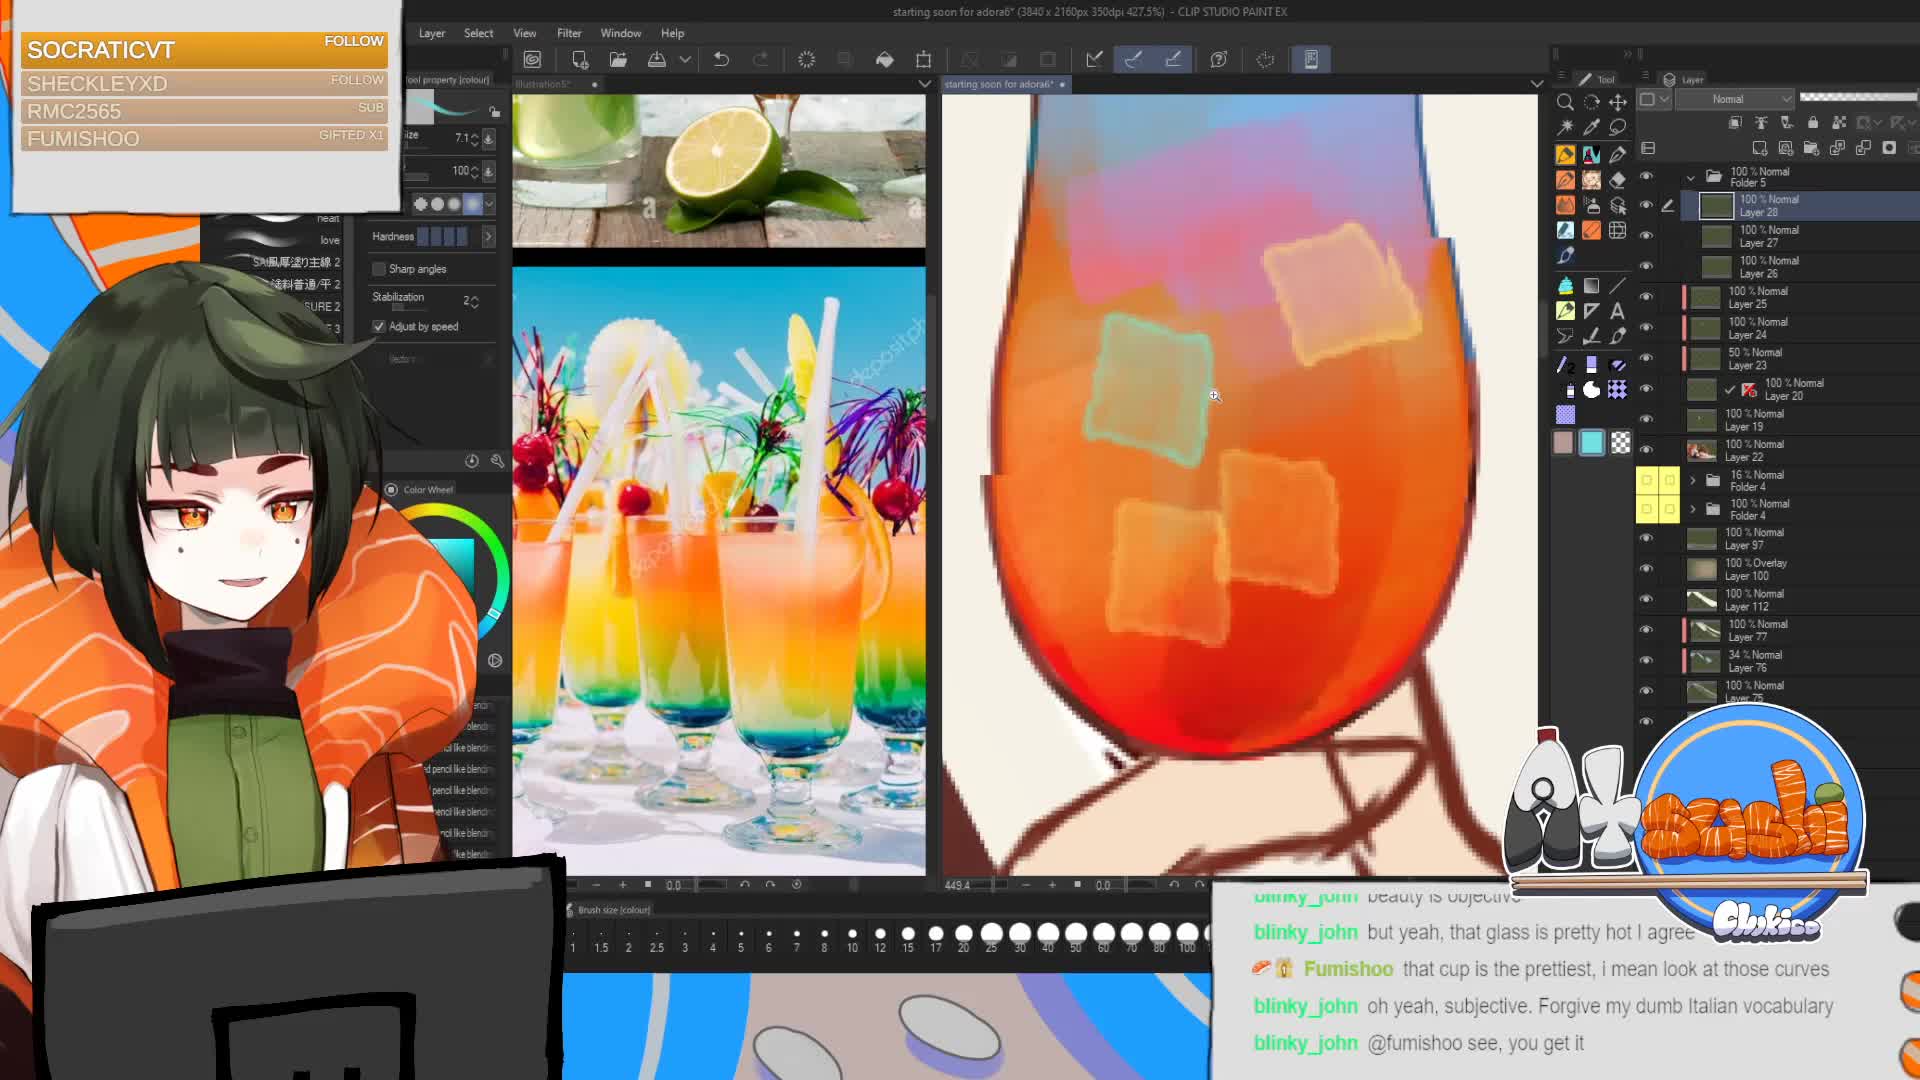
Task: Select the Eraser tool
Action: point(1617,180)
